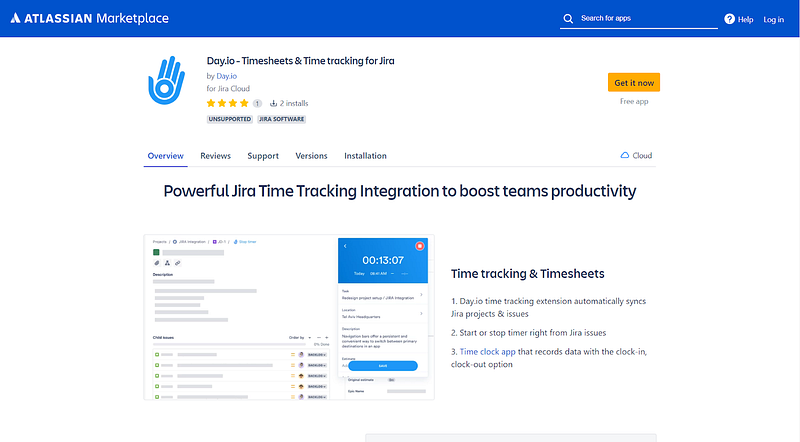Image resolution: width=800 pixels, height=442 pixels.
Task: Click the Cloud hosting indicator
Action: (x=636, y=156)
